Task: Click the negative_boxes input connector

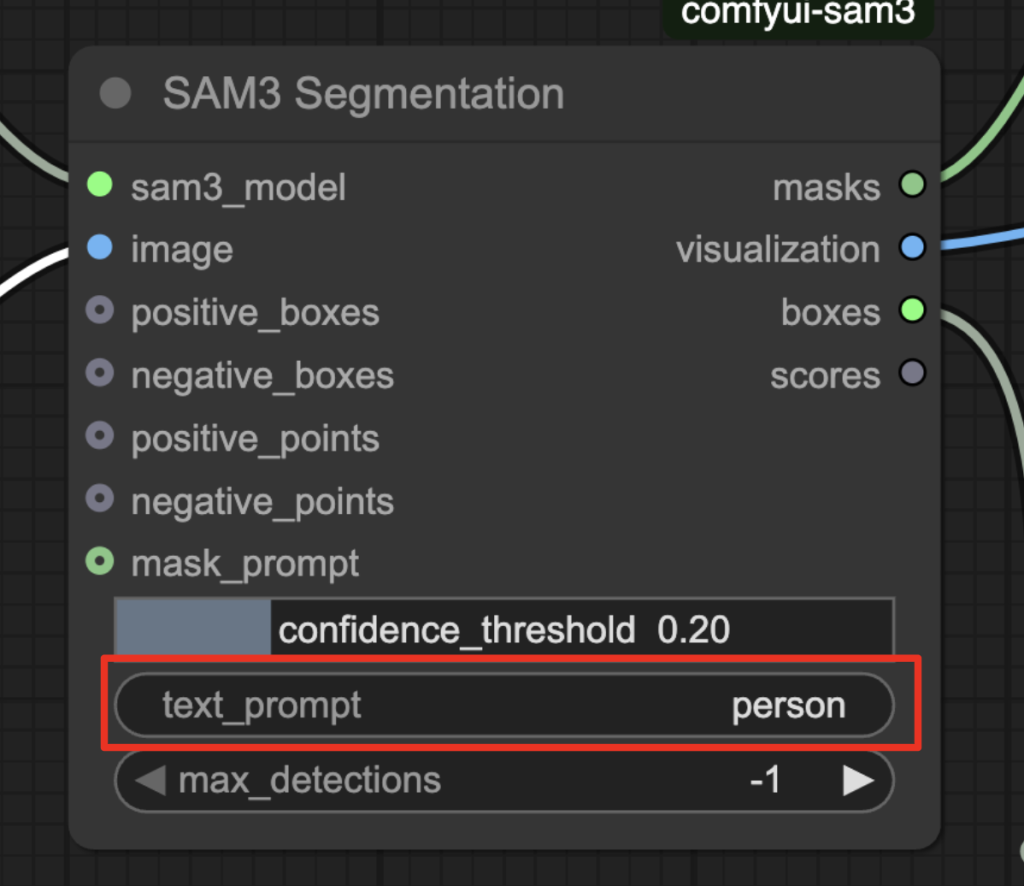Action: (x=99, y=375)
